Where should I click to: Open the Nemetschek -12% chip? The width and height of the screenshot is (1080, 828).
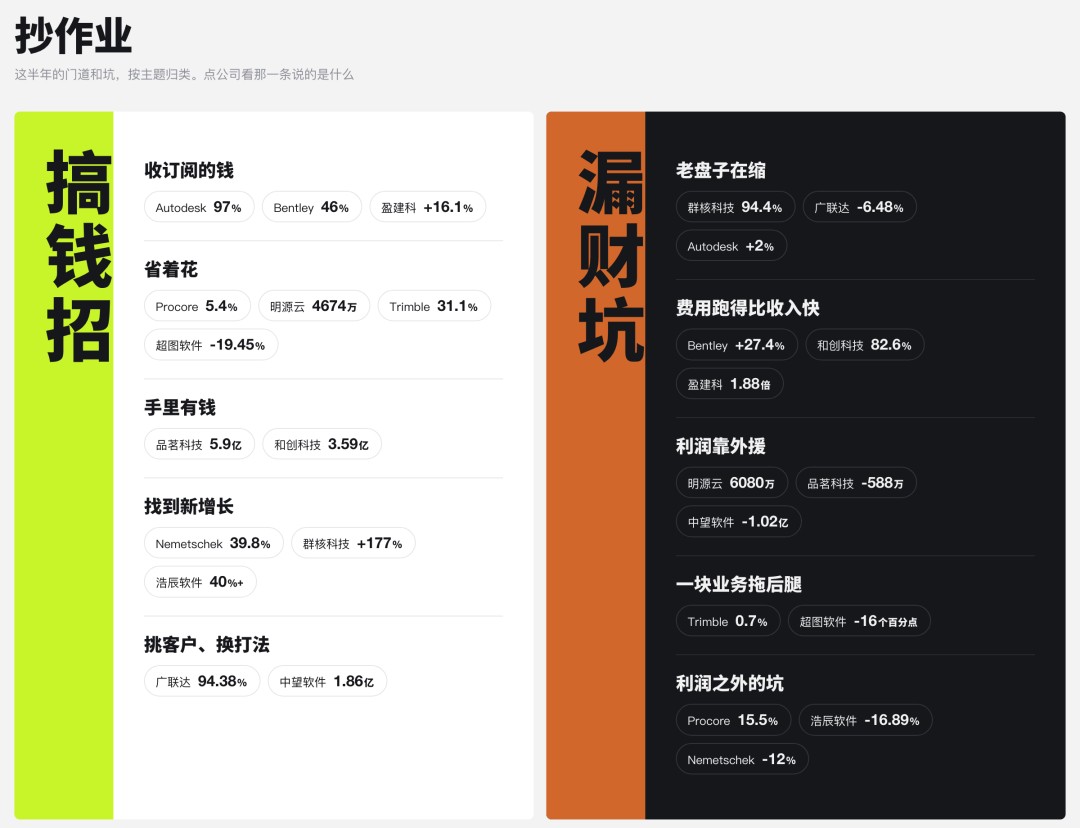[x=742, y=759]
